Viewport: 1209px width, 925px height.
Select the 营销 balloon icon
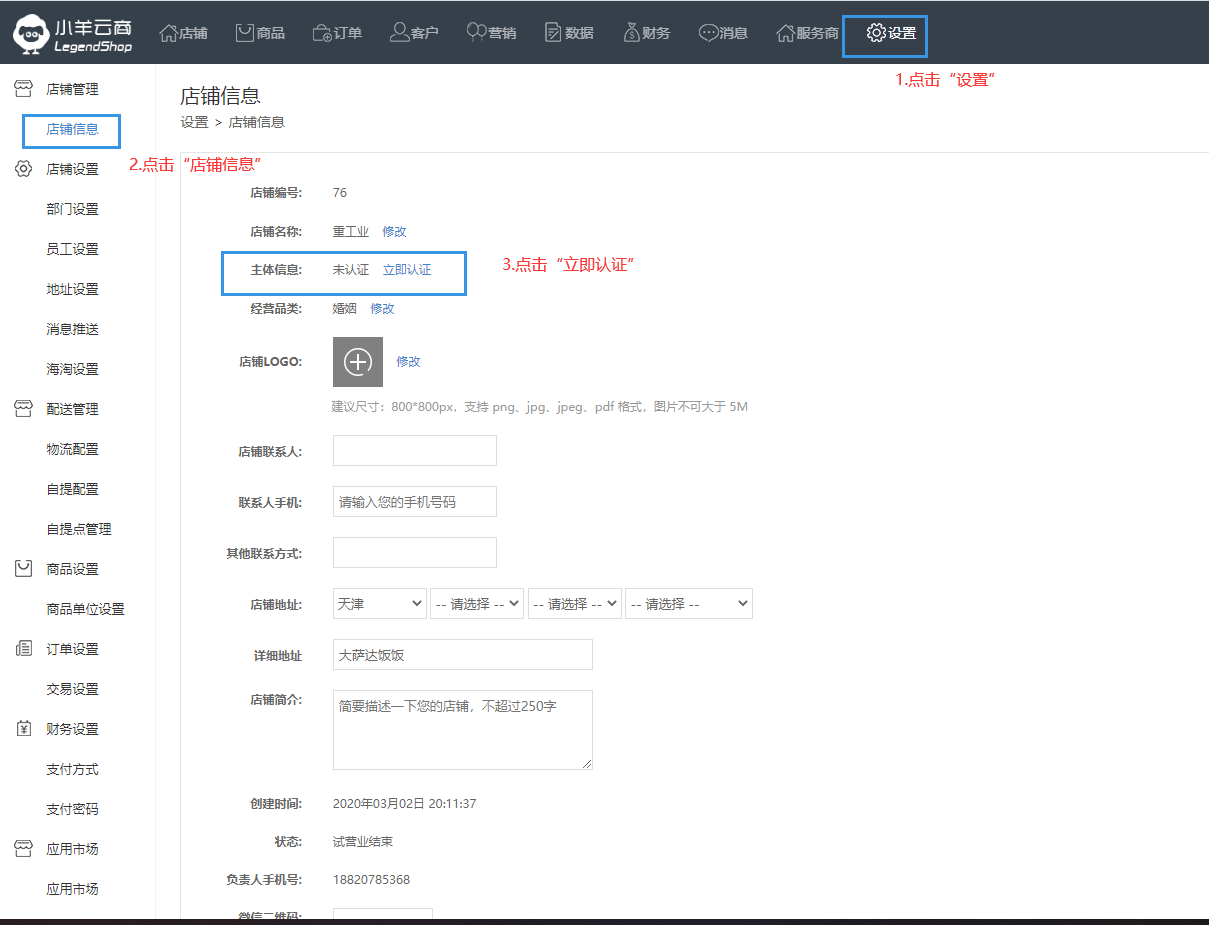pos(477,33)
